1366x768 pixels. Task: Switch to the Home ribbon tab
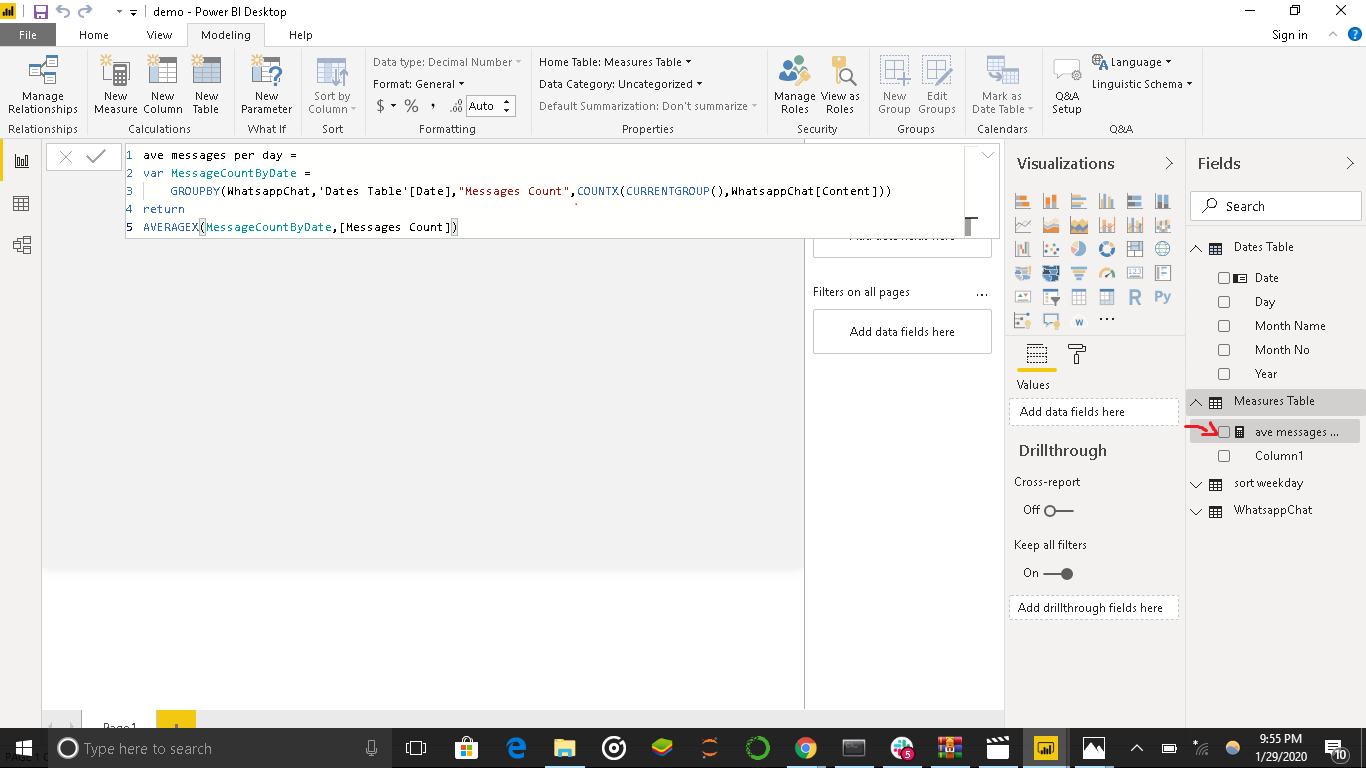(x=94, y=35)
